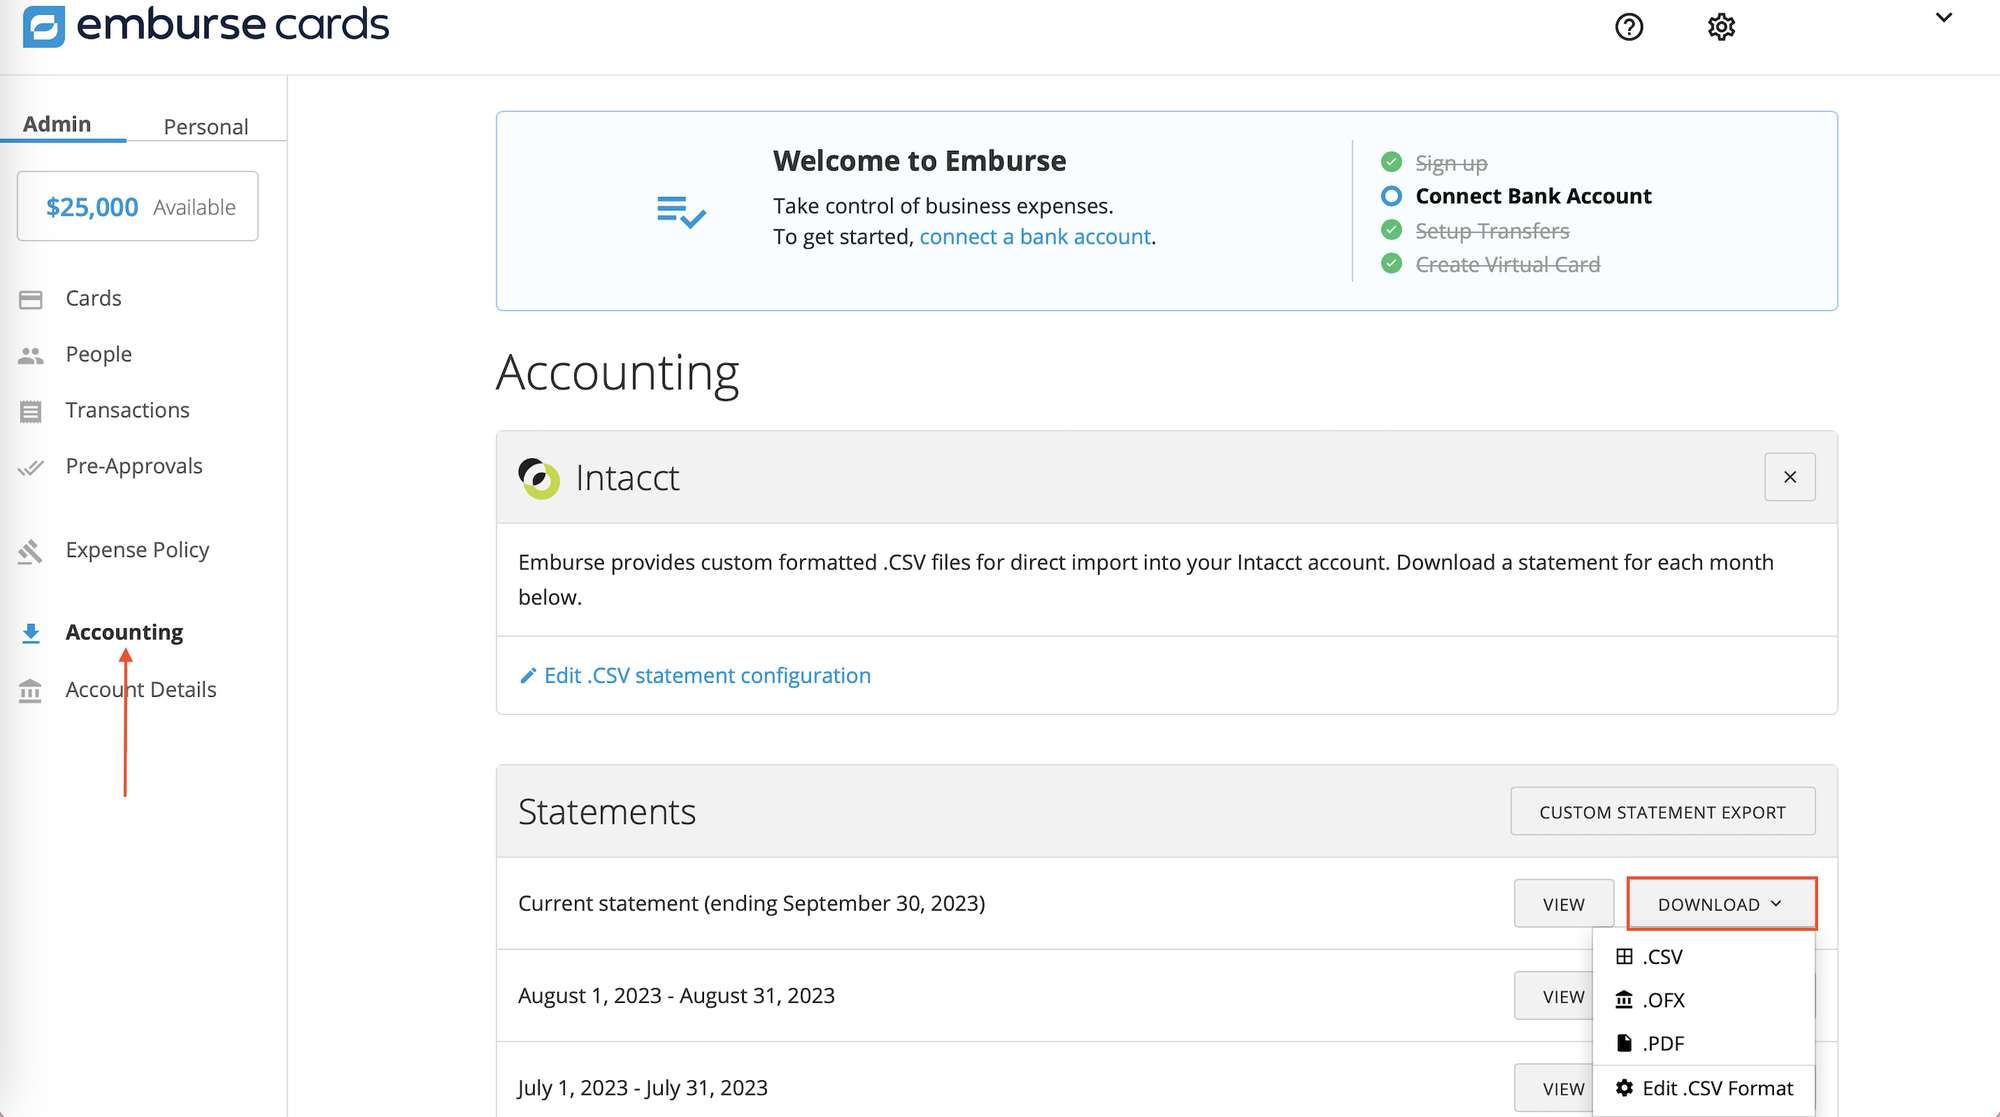Image resolution: width=2000 pixels, height=1117 pixels.
Task: Dismiss the Intacct integration panel
Action: tap(1789, 477)
